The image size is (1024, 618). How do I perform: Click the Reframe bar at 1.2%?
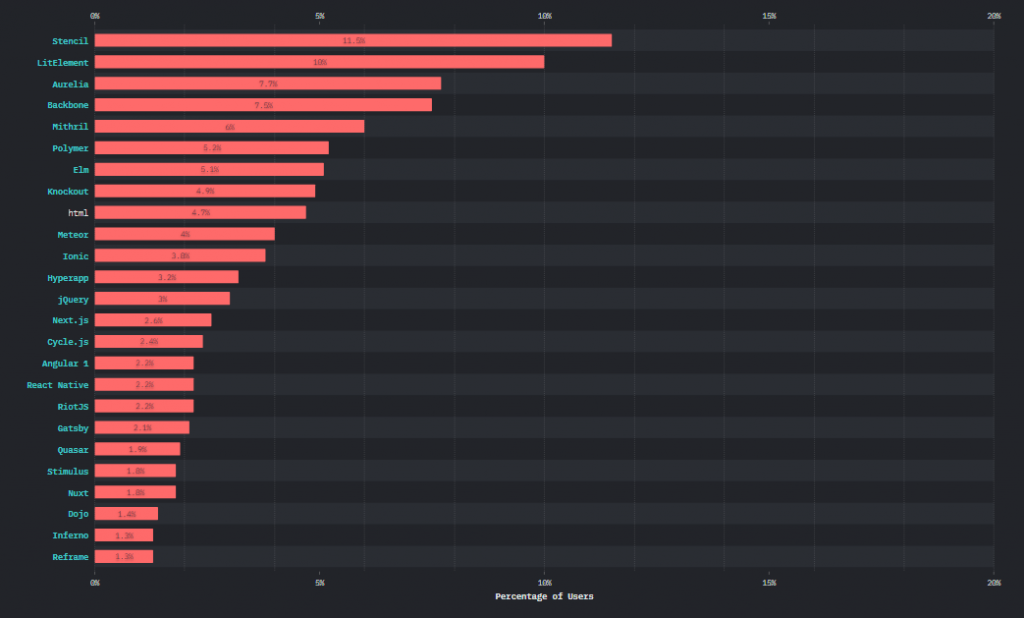tap(123, 556)
